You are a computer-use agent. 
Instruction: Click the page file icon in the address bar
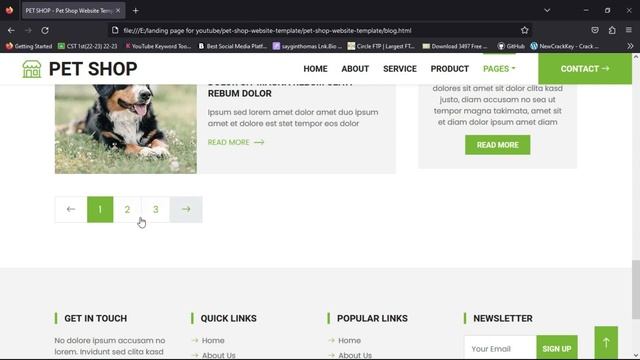tap(115, 30)
